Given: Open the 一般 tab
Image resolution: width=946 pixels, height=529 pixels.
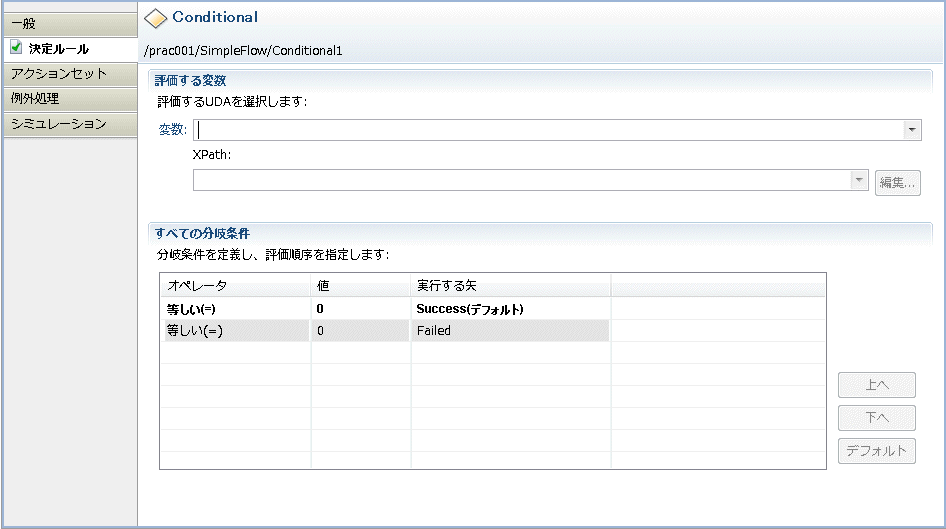Looking at the screenshot, I should (70, 24).
